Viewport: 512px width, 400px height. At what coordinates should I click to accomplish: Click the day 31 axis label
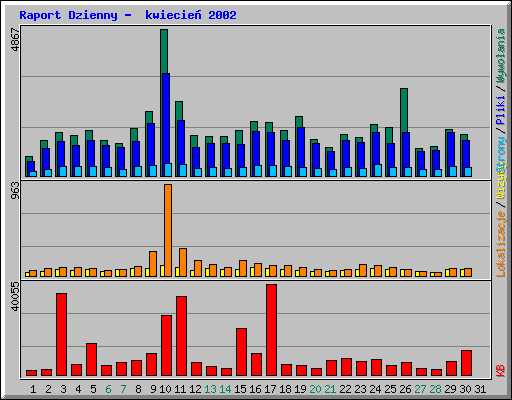pyautogui.click(x=480, y=389)
